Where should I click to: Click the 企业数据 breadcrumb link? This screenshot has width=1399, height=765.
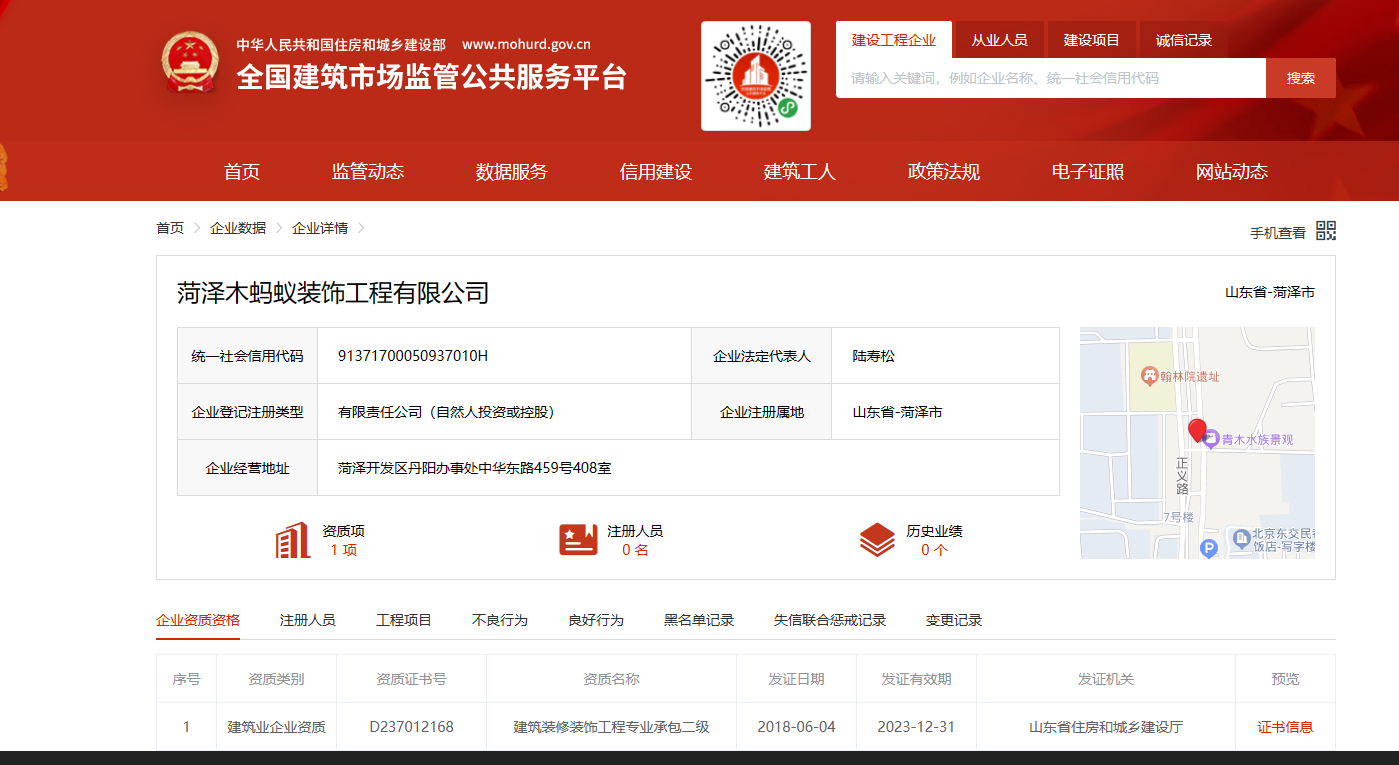point(238,228)
